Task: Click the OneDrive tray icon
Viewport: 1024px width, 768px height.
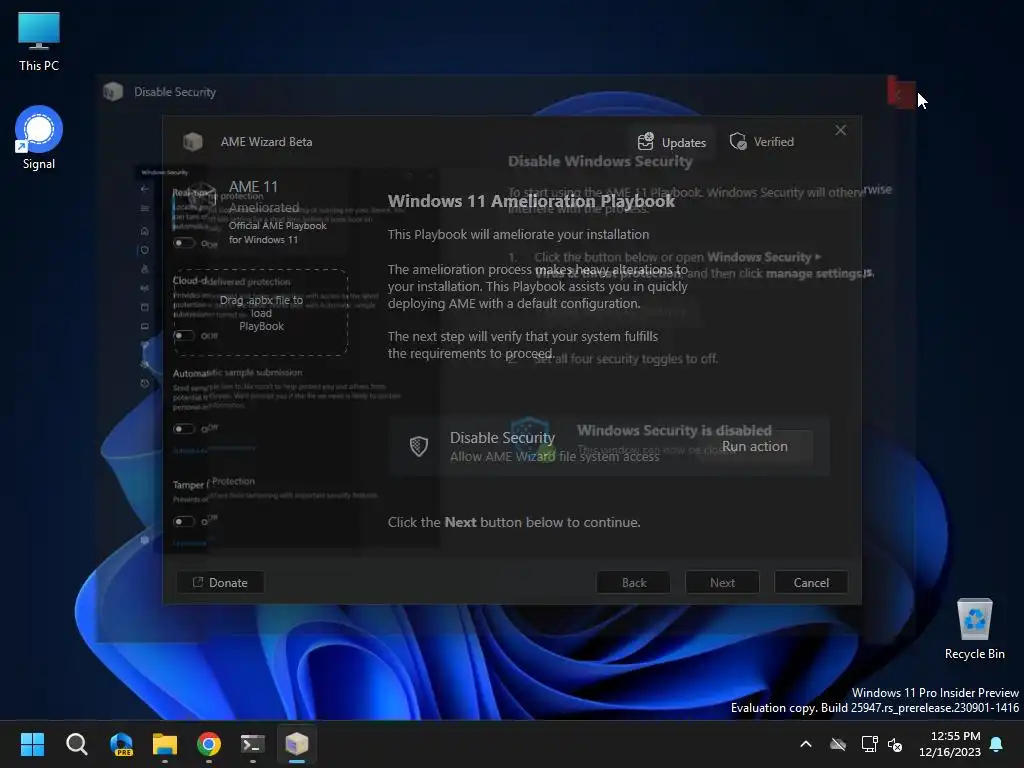Action: coord(838,744)
